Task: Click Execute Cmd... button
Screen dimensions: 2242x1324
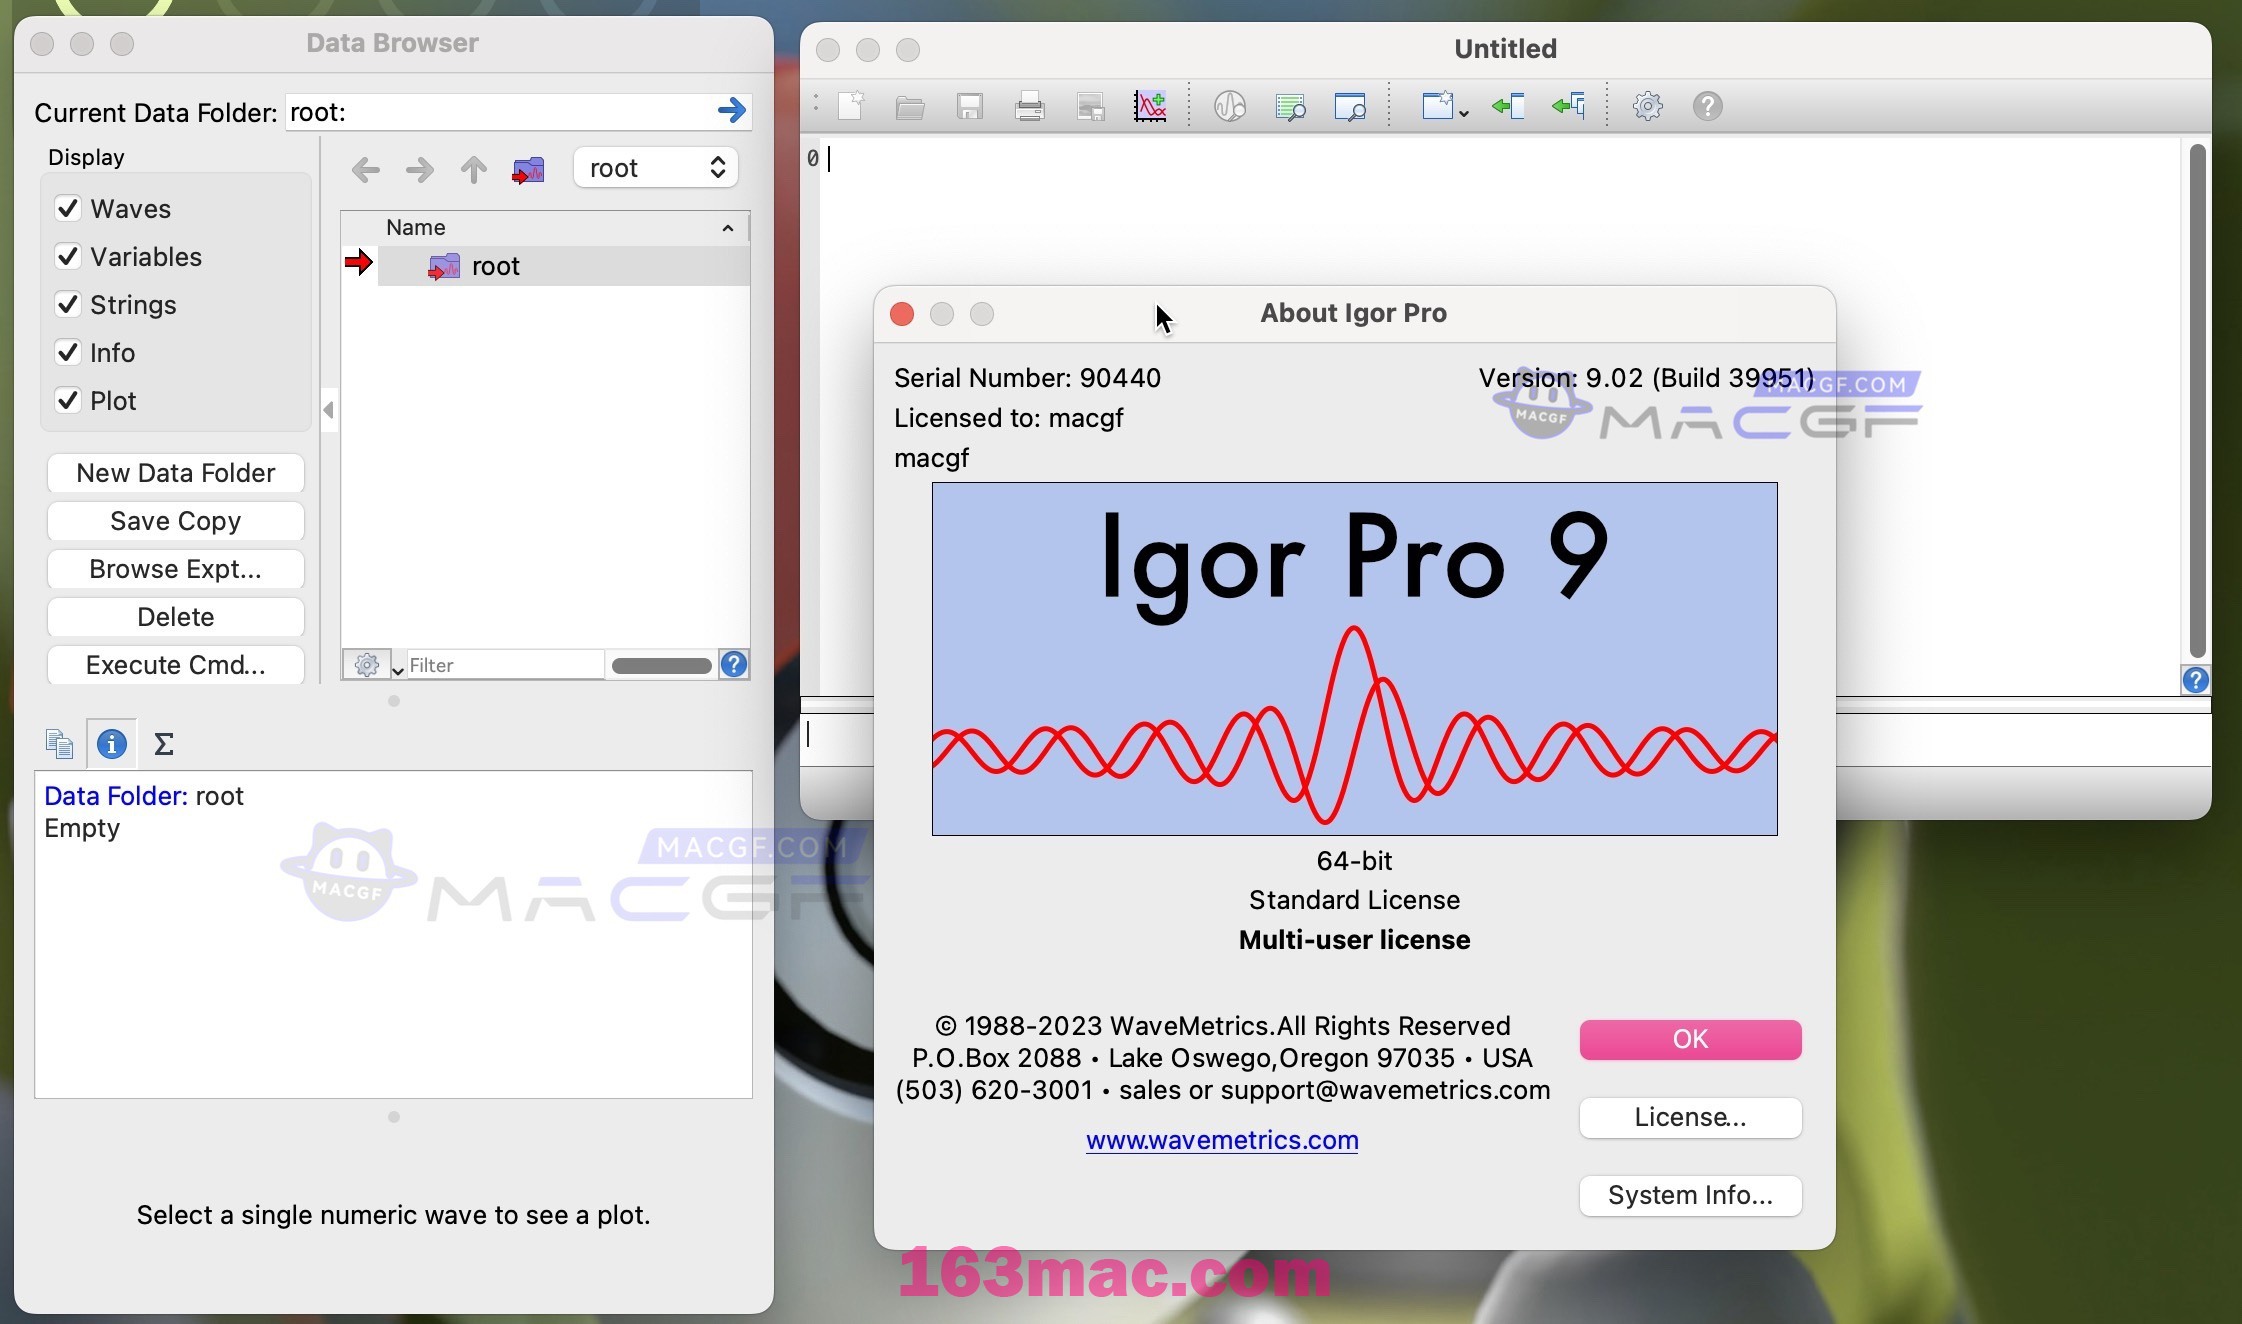Action: tap(176, 665)
